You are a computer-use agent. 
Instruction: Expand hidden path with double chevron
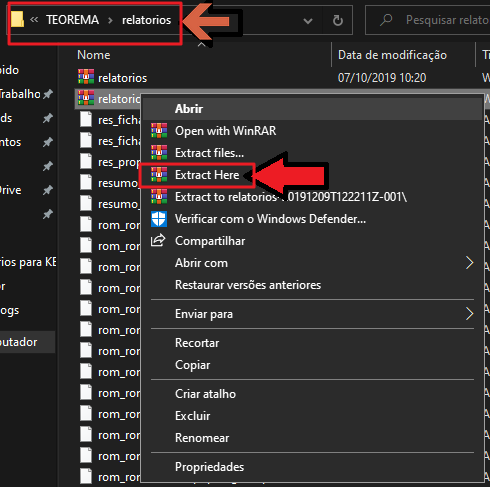pos(34,20)
